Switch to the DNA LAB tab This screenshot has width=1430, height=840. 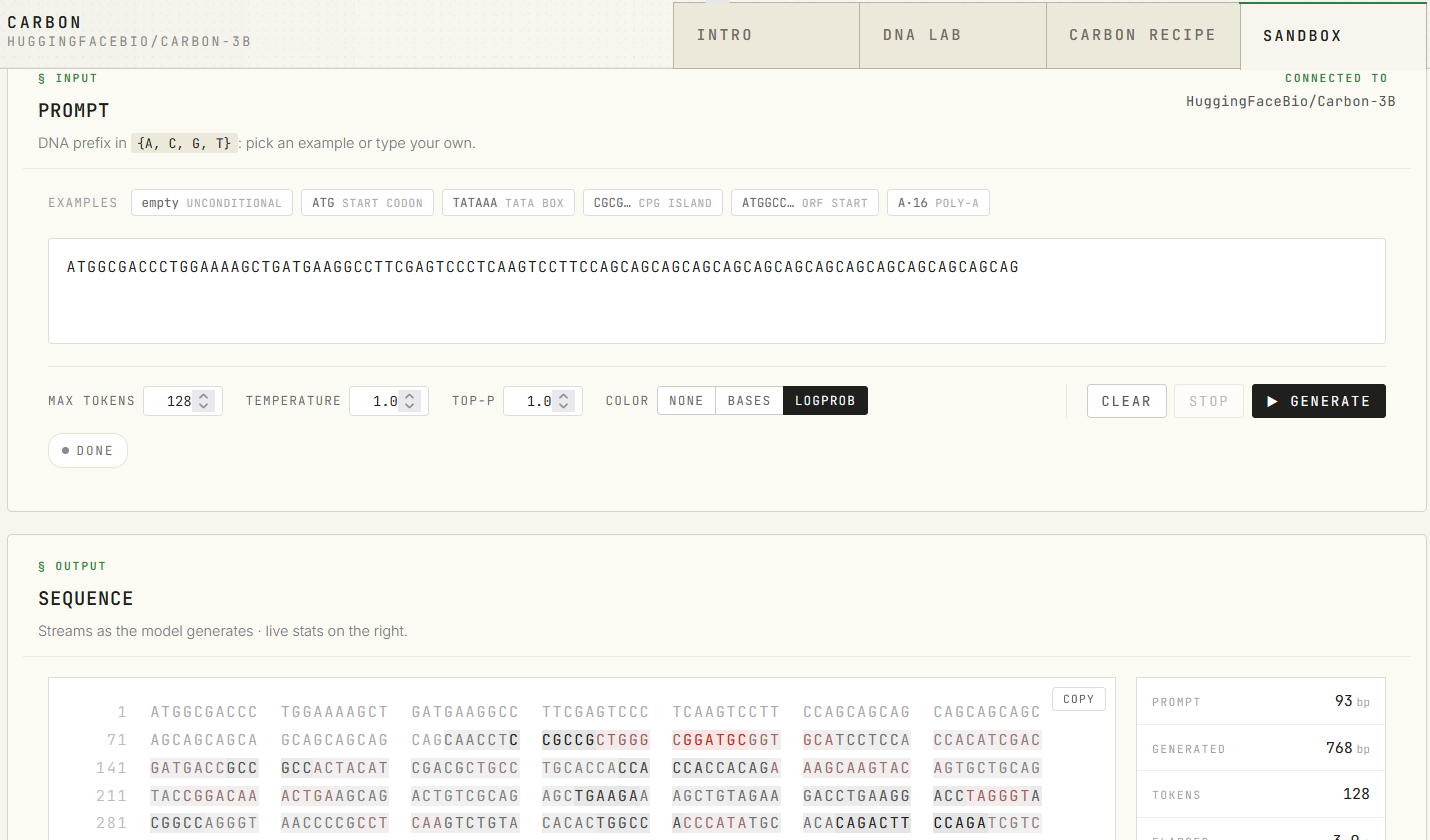[x=953, y=35]
